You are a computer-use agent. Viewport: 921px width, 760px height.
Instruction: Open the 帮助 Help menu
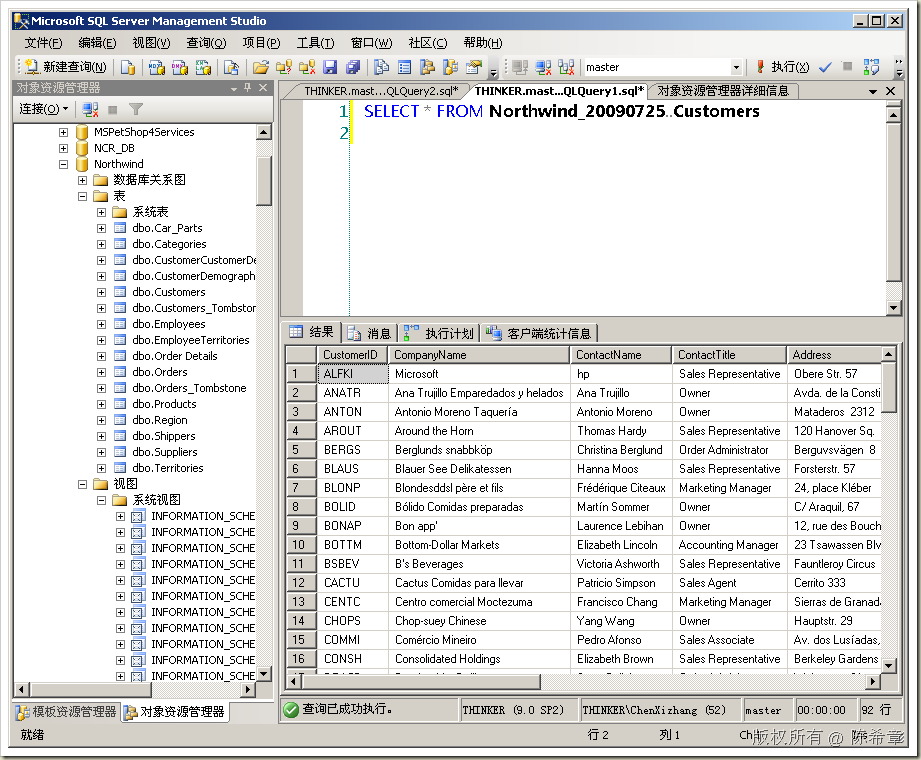[x=483, y=43]
